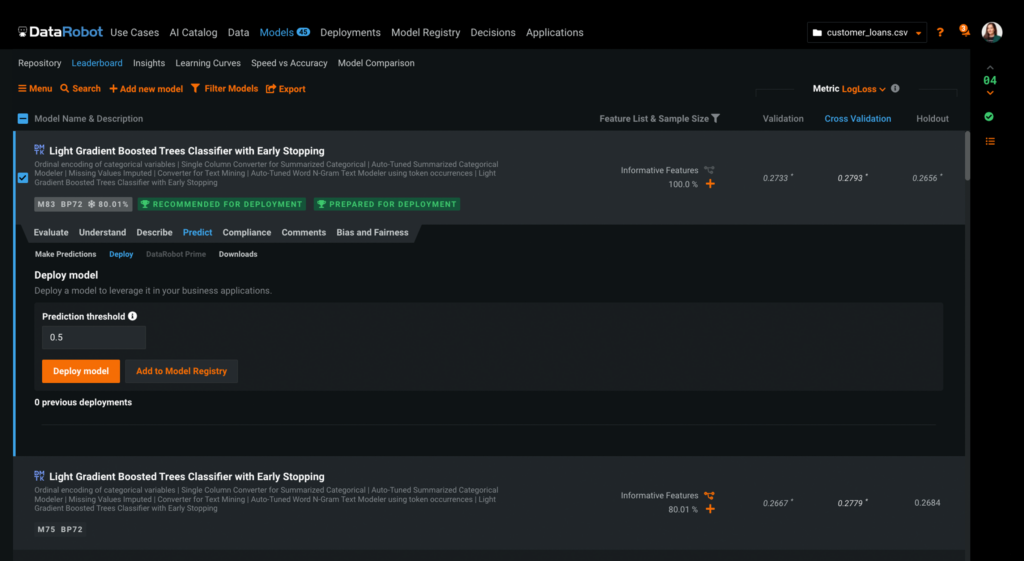Switch to the Repository tab
The width and height of the screenshot is (1024, 561).
click(39, 63)
